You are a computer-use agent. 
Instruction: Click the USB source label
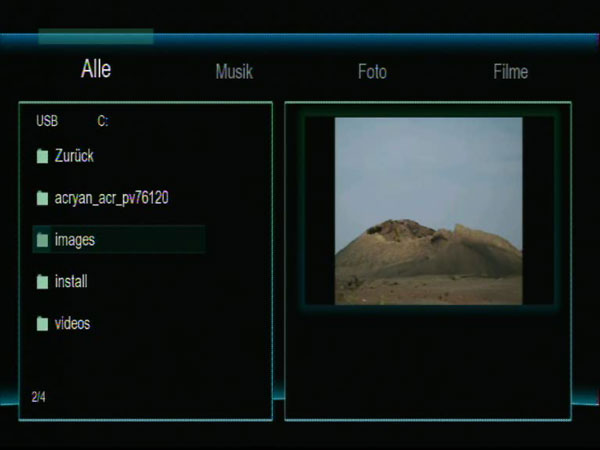47,121
